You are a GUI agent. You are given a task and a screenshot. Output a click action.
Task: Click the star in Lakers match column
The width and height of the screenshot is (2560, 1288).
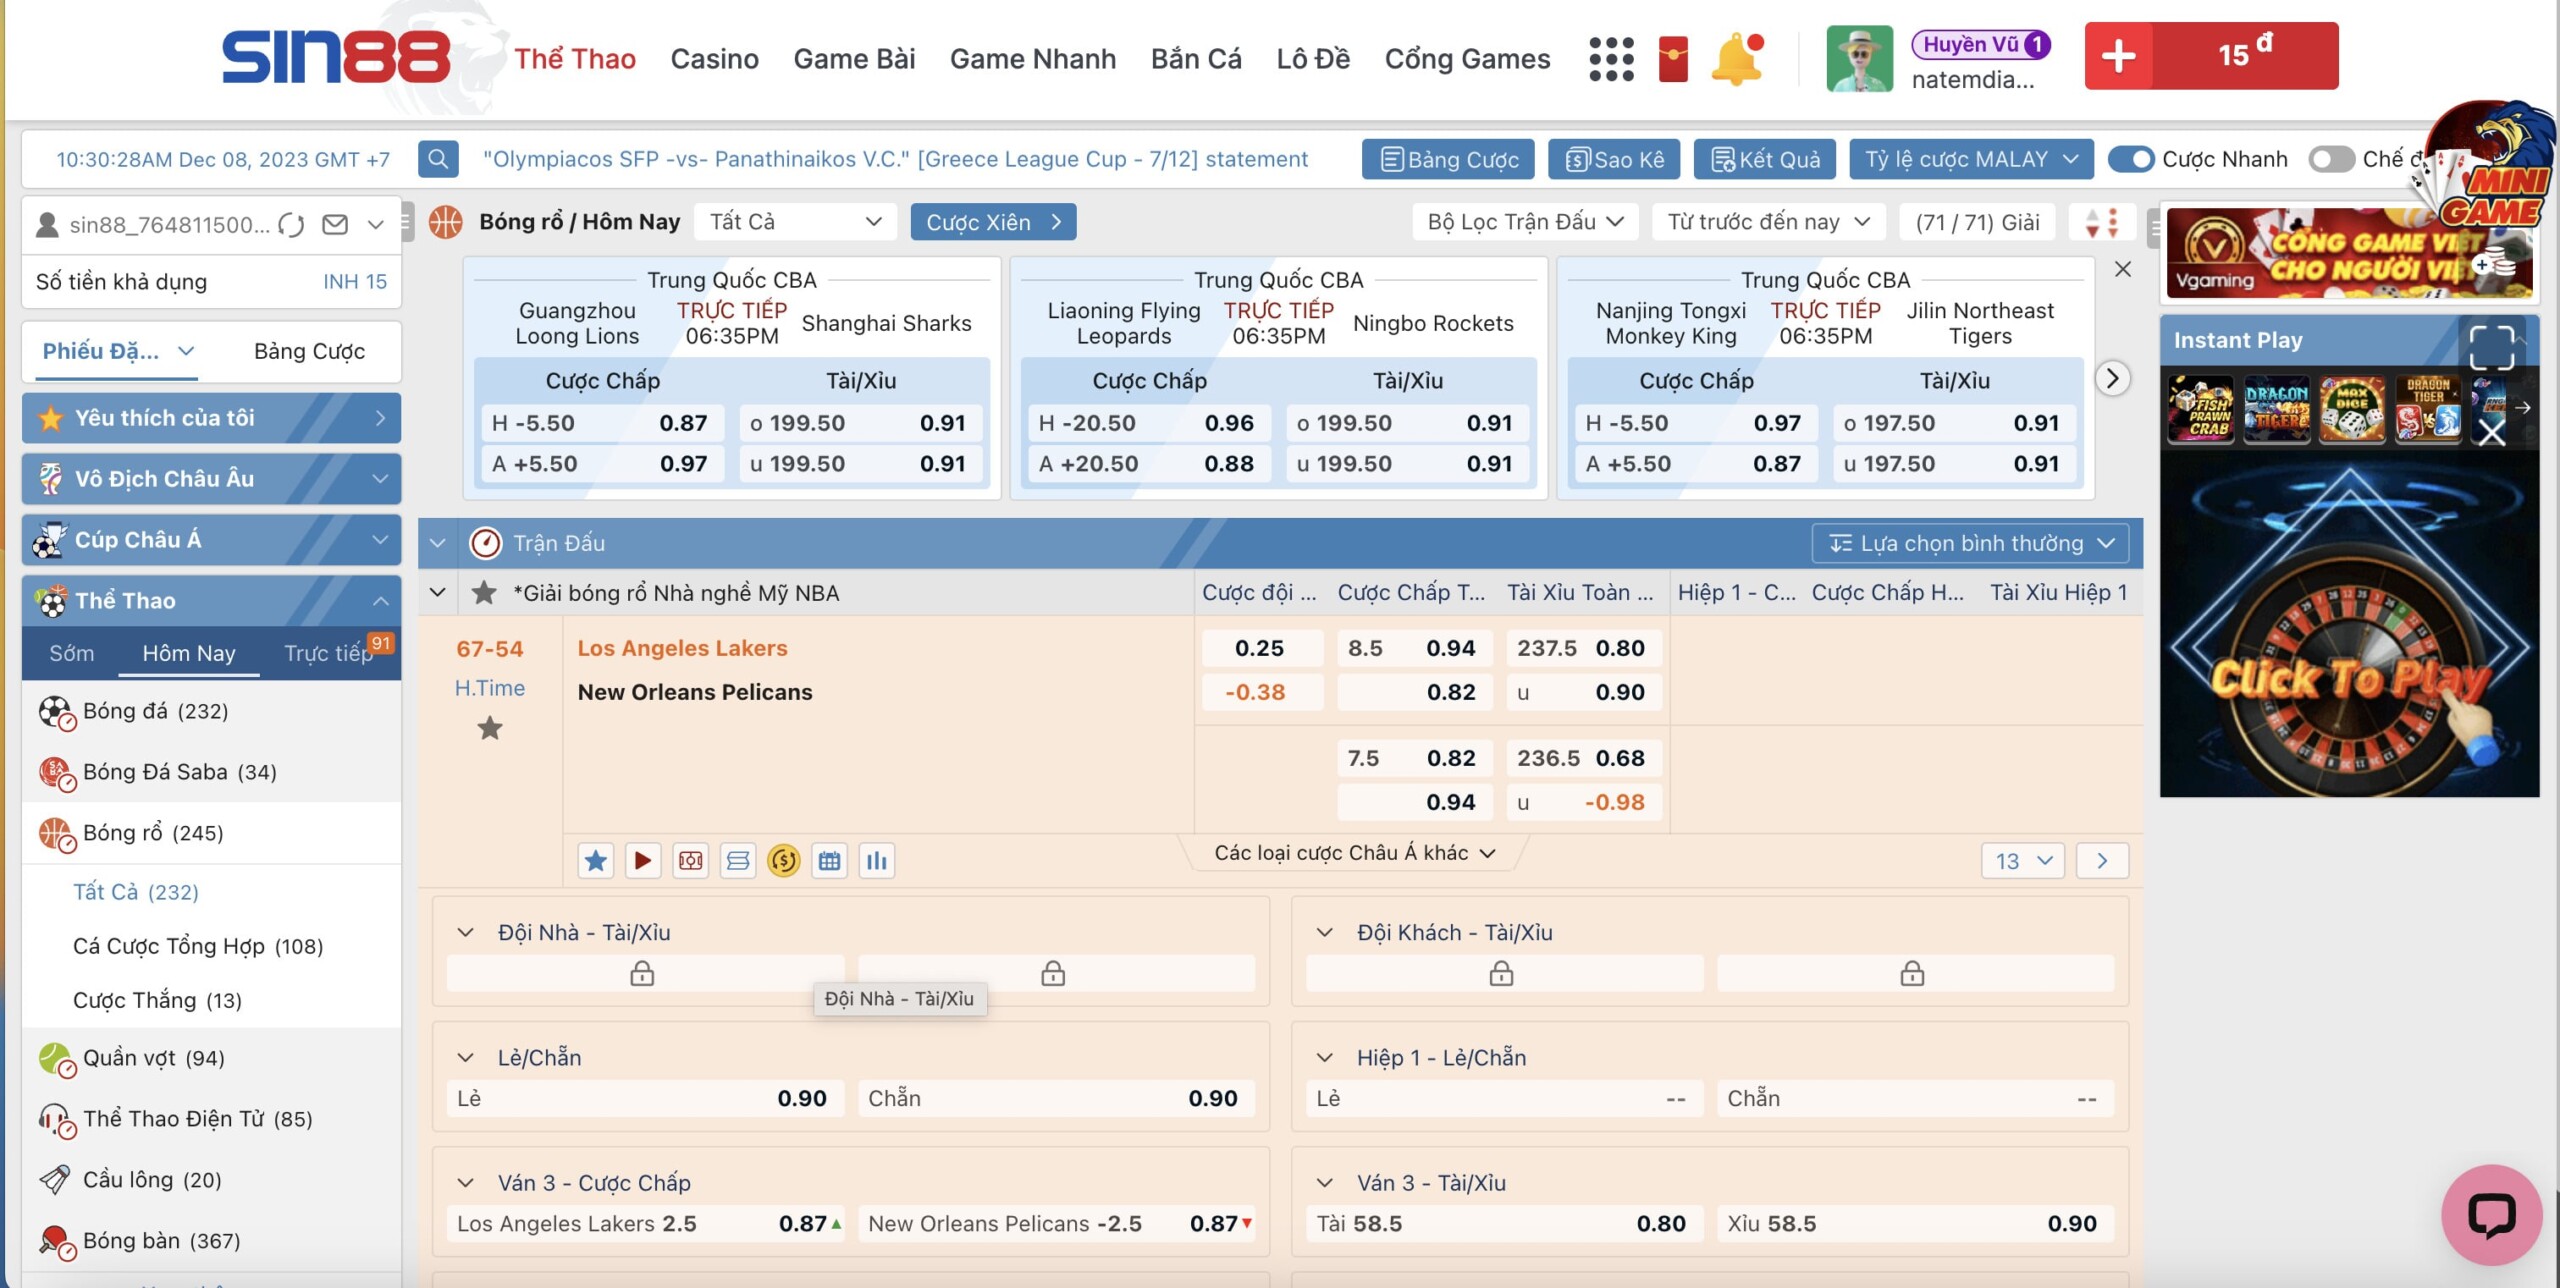(x=489, y=728)
